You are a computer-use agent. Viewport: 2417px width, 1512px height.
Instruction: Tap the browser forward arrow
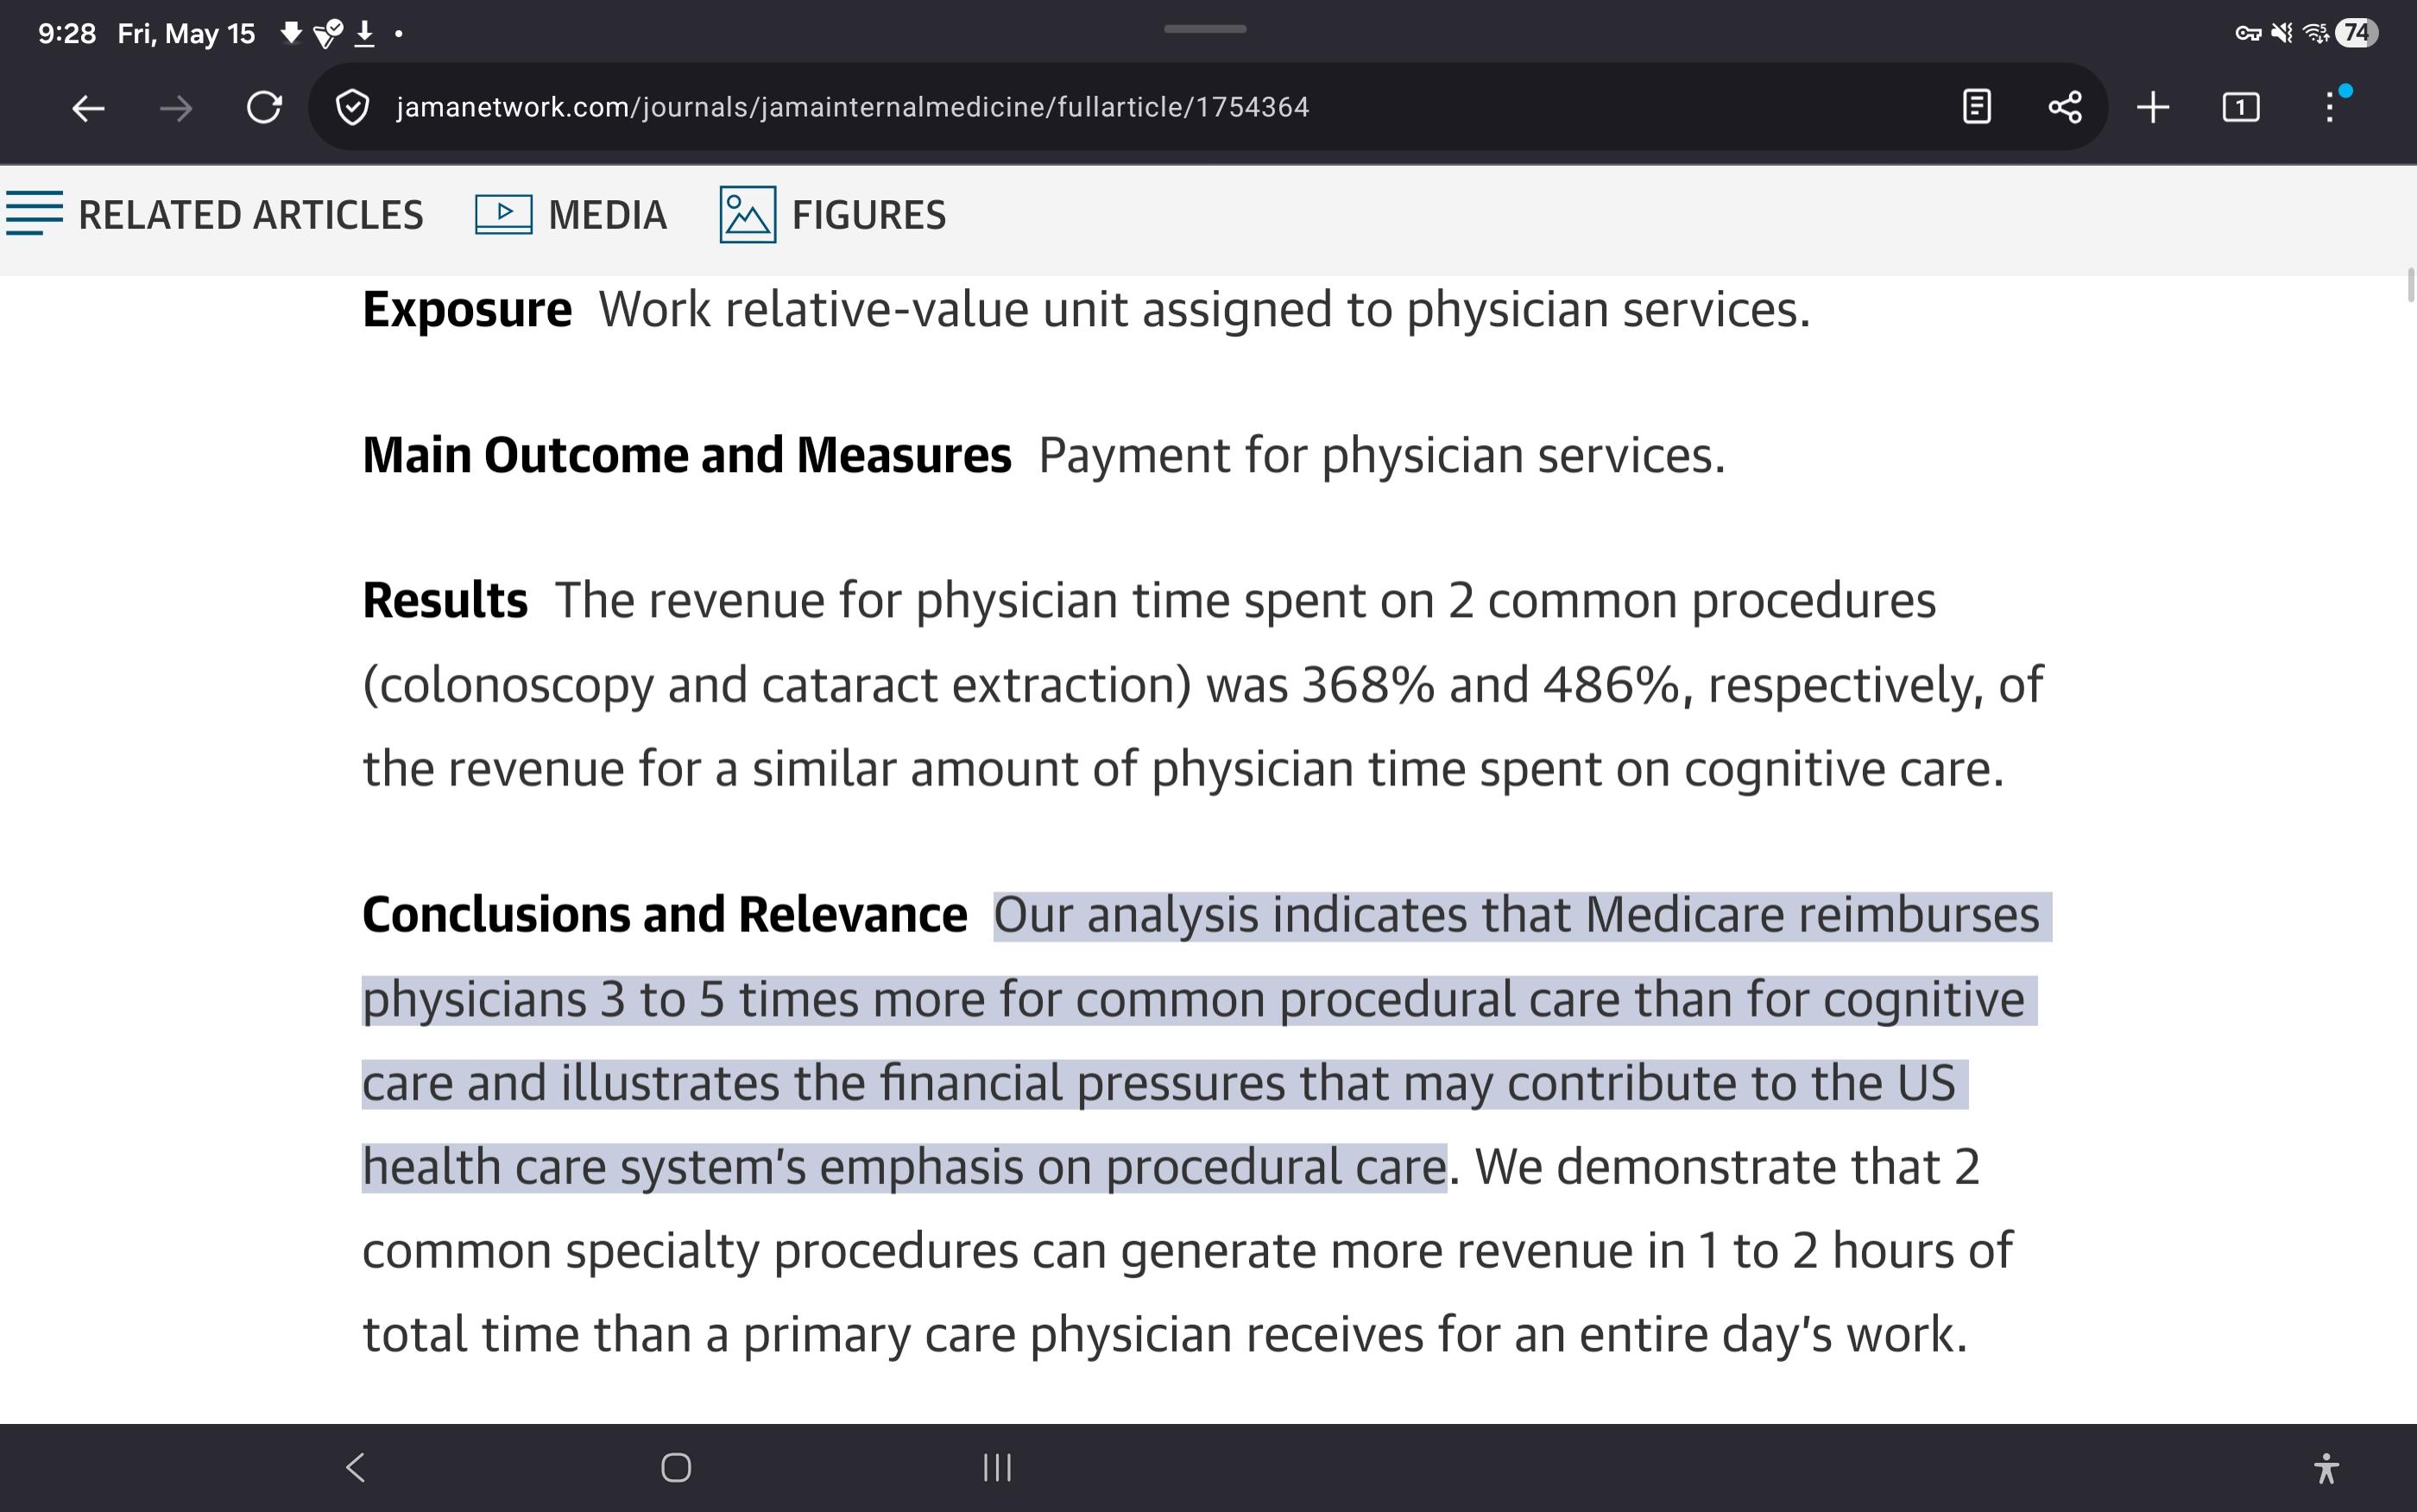(x=176, y=107)
